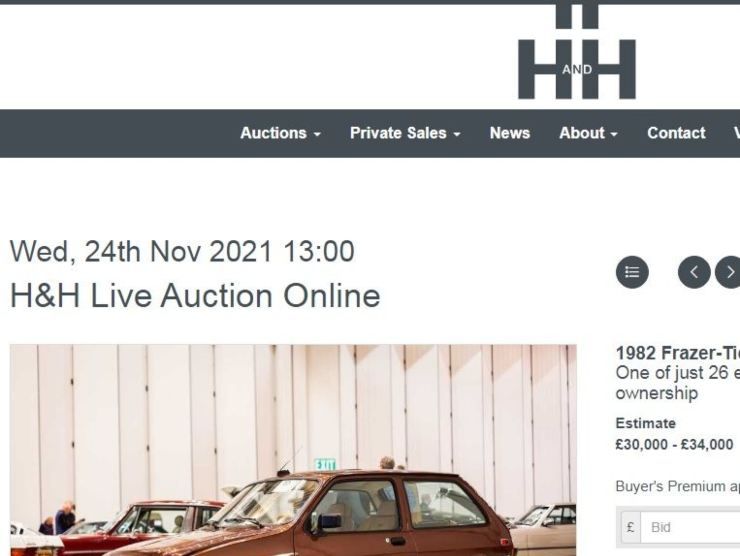740x556 pixels.
Task: Click the Estimate label
Action: (645, 423)
